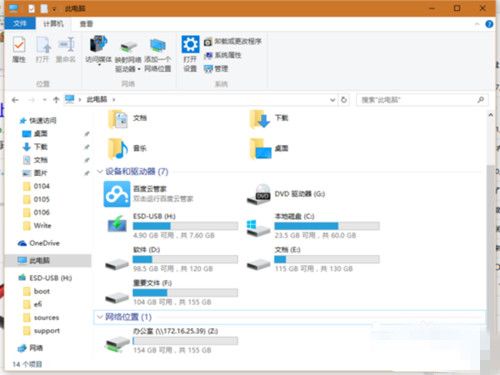Select 下载 in the Quick access list
Image resolution: width=500 pixels, height=375 pixels.
[x=35, y=147]
